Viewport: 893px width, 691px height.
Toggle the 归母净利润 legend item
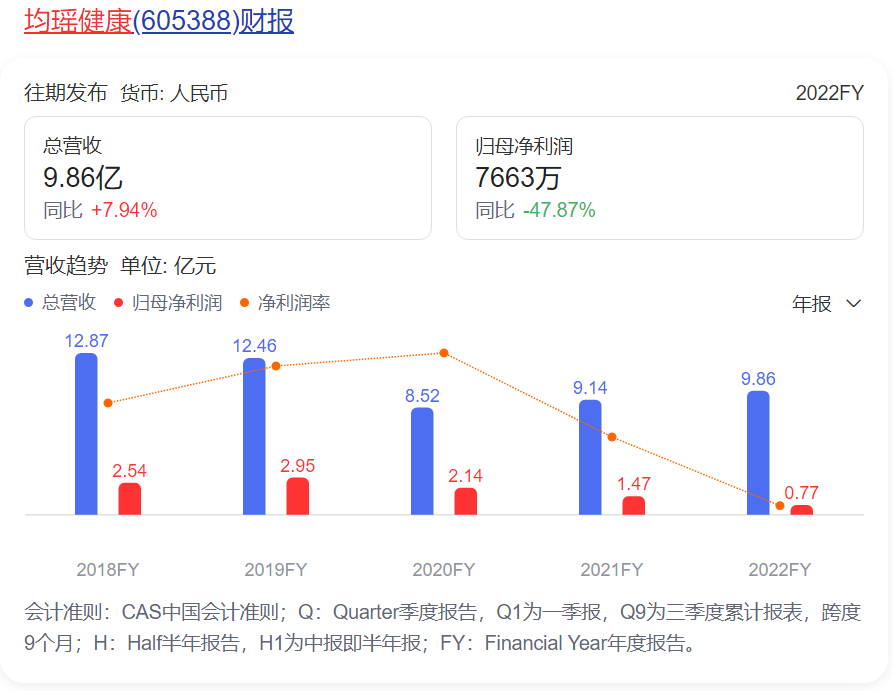[168, 302]
